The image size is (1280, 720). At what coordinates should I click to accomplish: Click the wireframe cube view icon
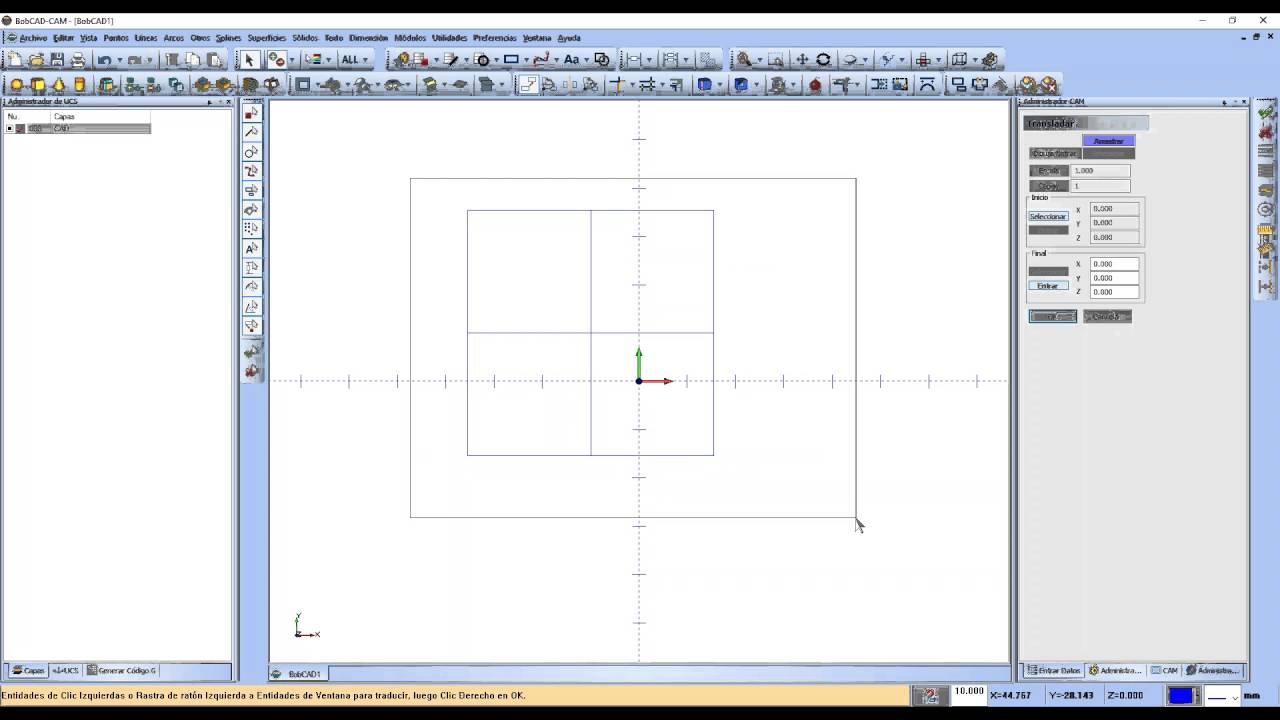[959, 60]
